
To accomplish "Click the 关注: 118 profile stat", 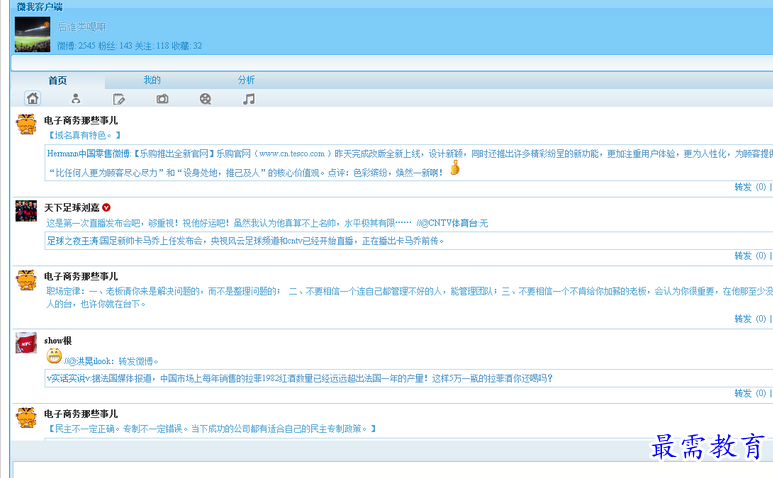I will pyautogui.click(x=152, y=46).
